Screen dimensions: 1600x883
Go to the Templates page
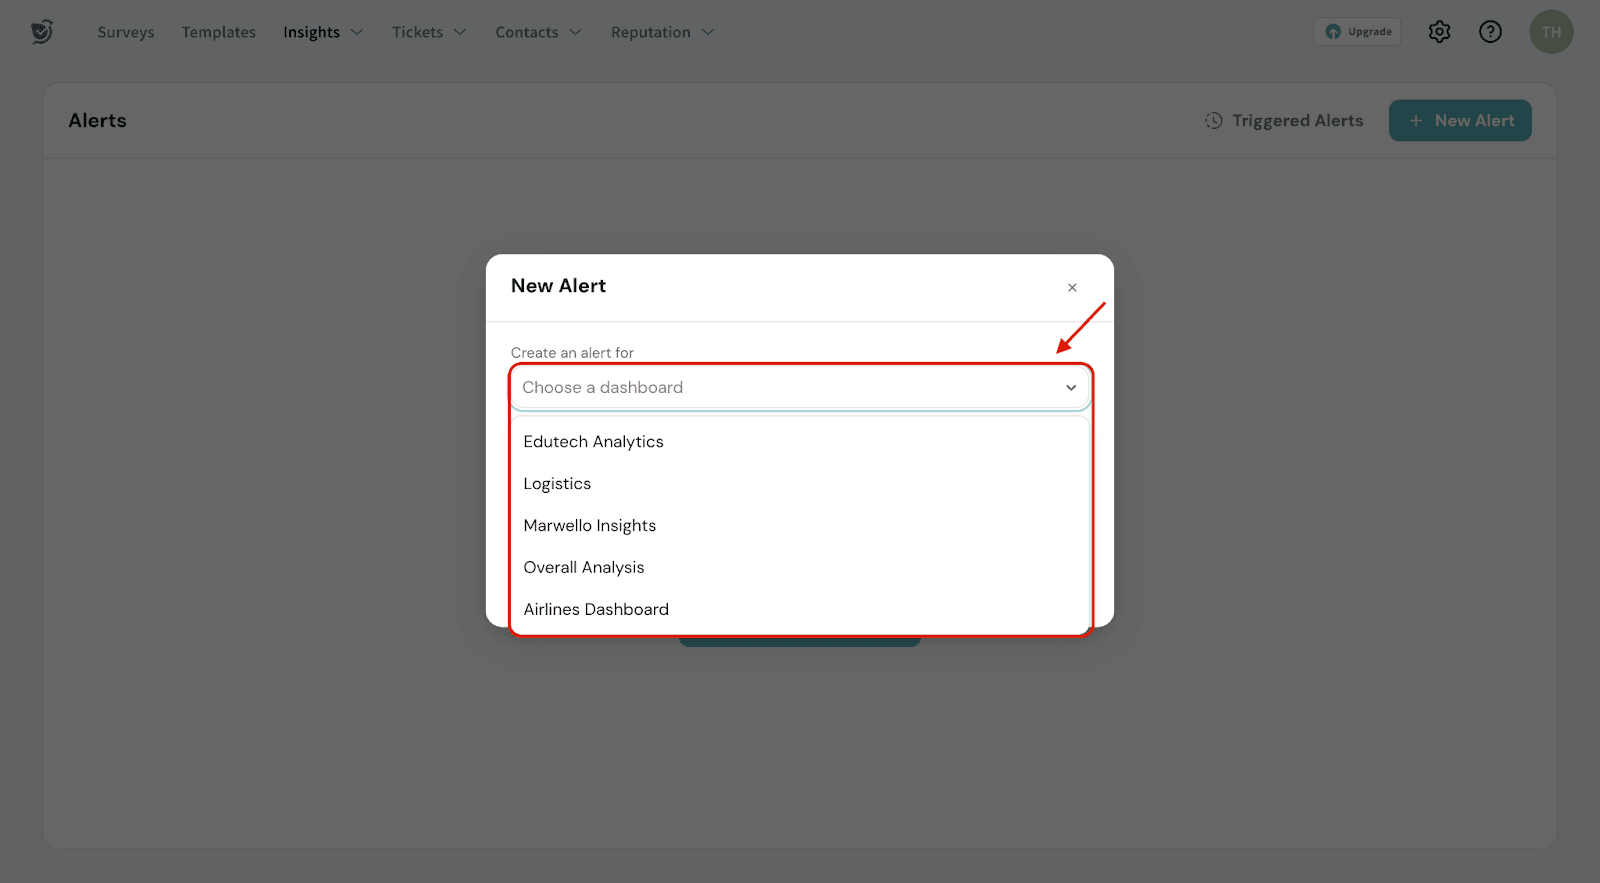click(219, 32)
